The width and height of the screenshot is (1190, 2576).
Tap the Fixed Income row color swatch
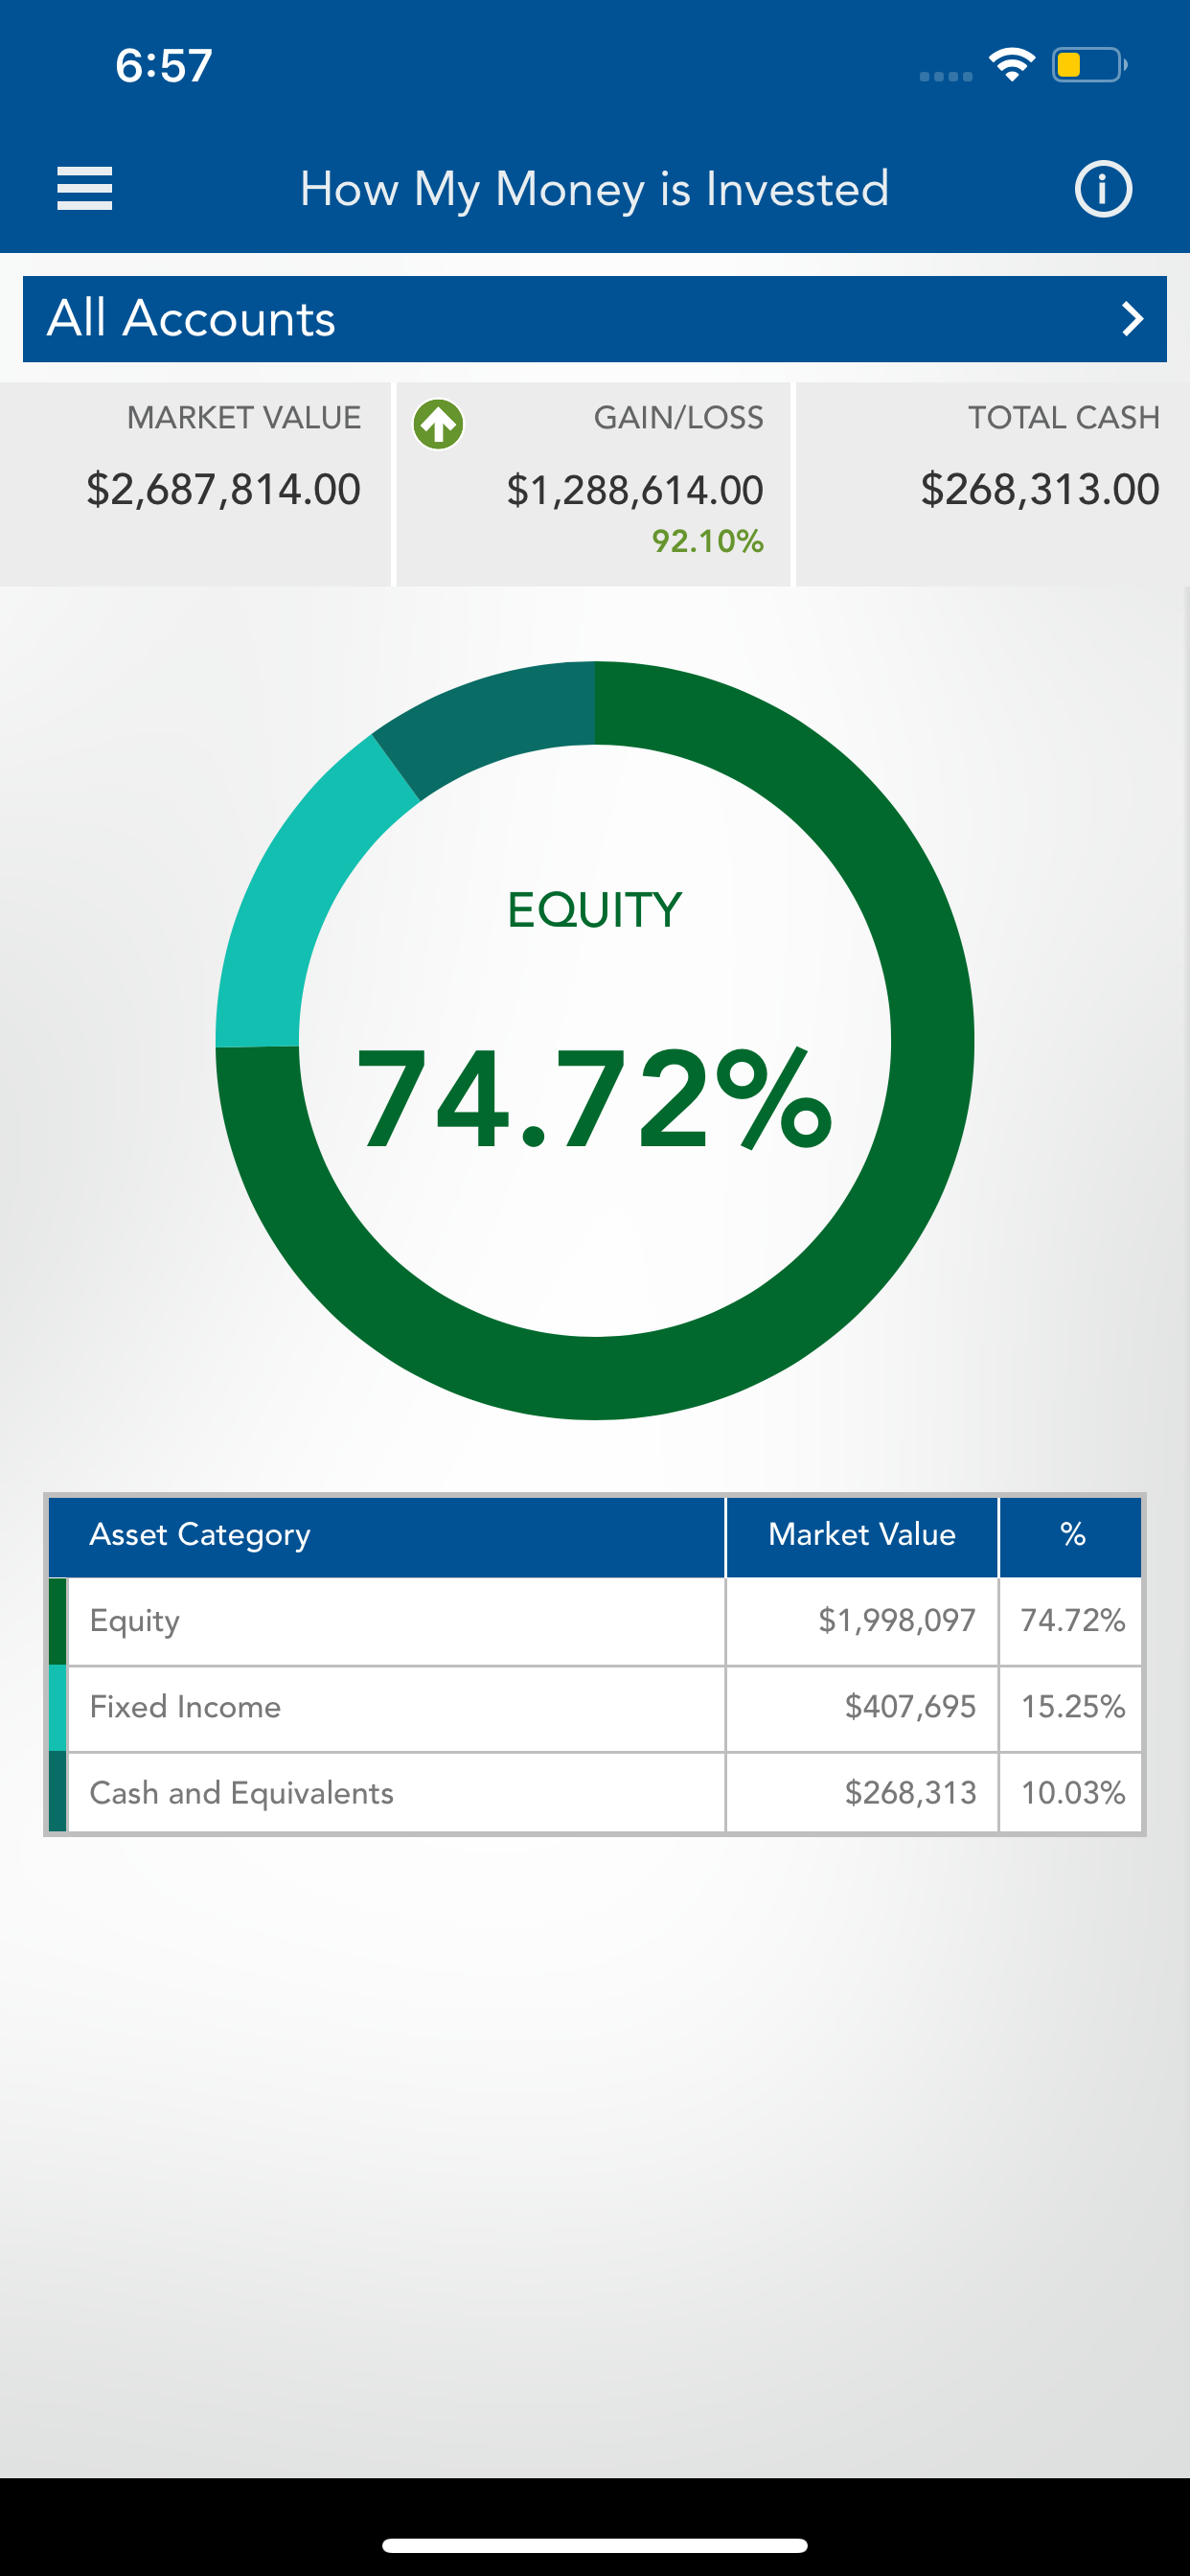pyautogui.click(x=58, y=1708)
